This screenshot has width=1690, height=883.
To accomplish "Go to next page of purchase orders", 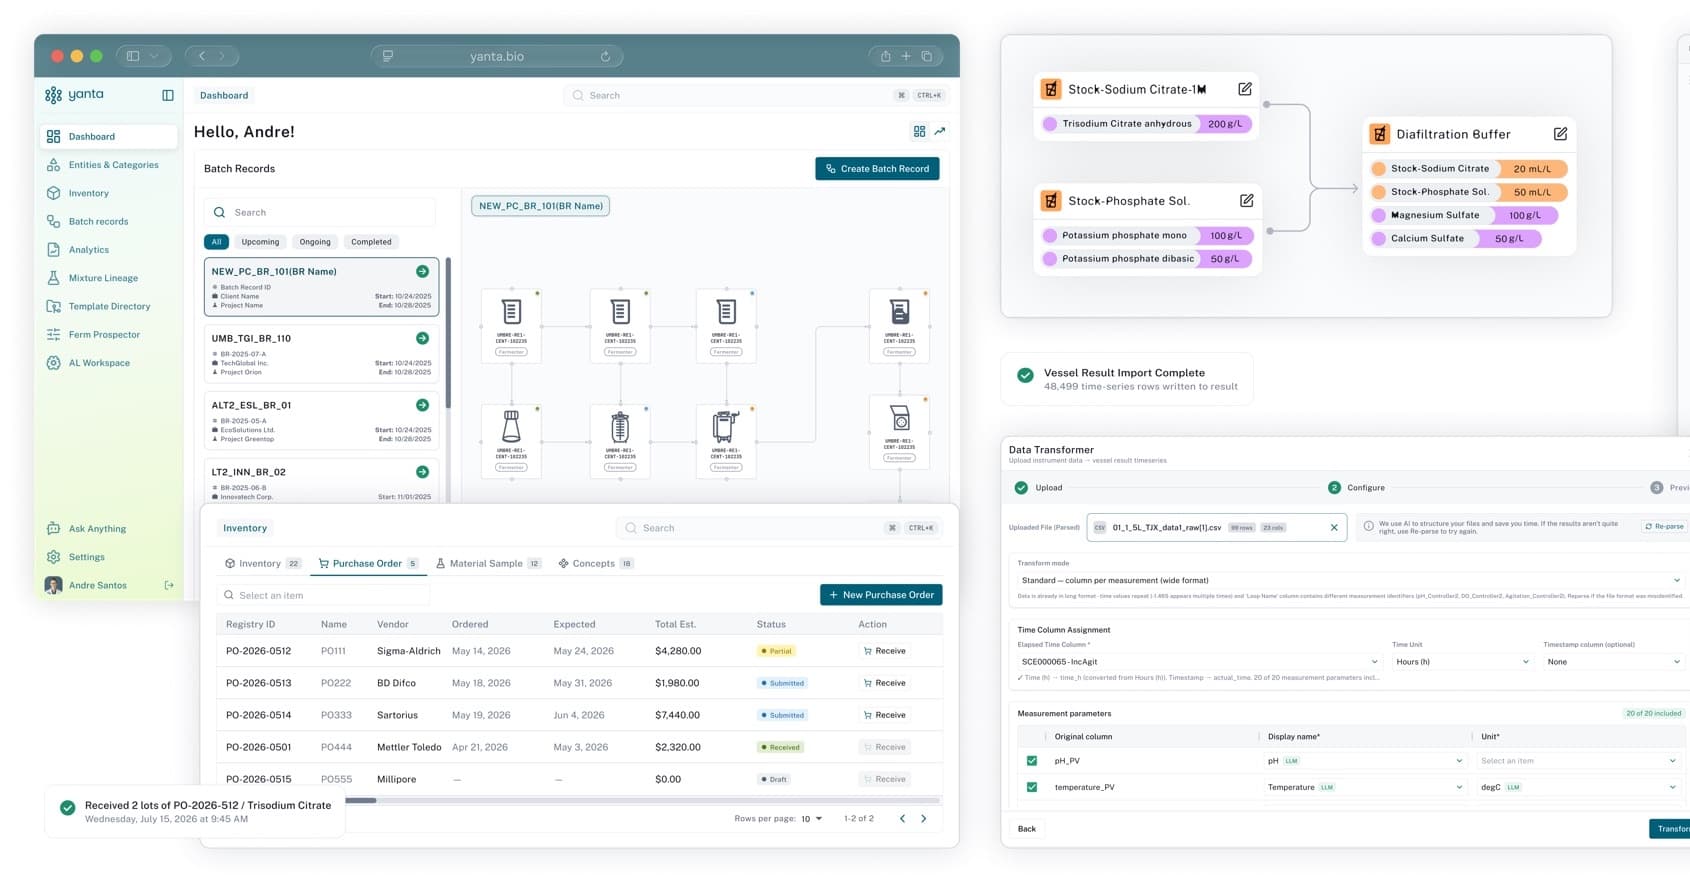I will click(924, 818).
